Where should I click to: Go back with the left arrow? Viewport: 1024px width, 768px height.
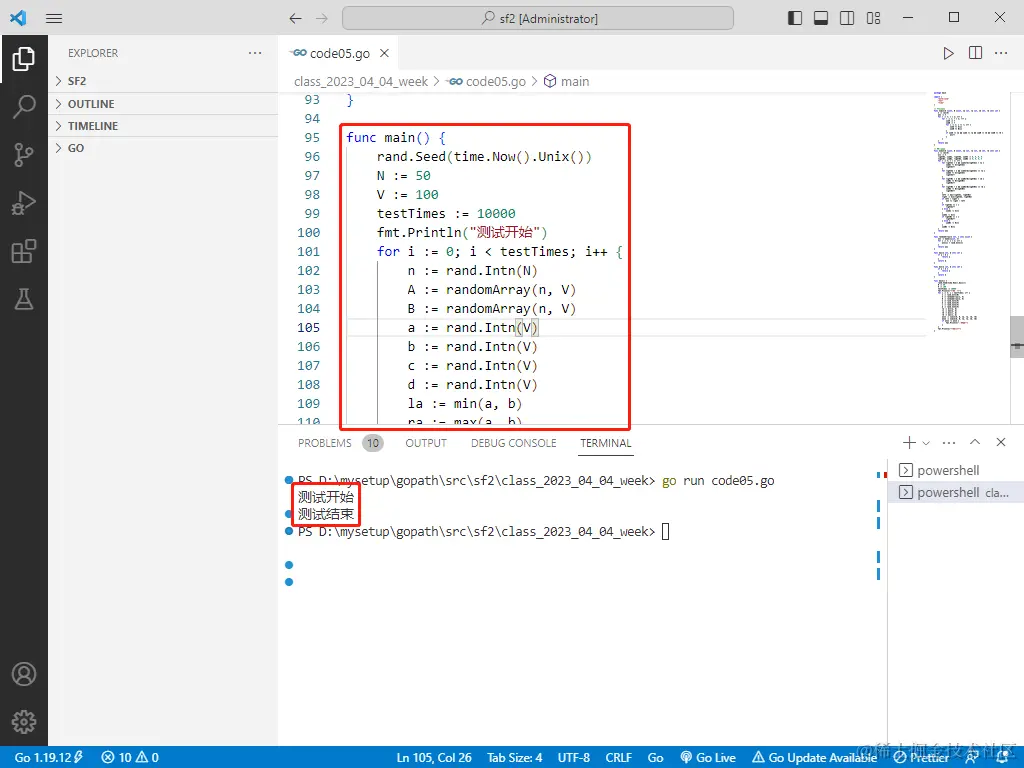(x=295, y=18)
